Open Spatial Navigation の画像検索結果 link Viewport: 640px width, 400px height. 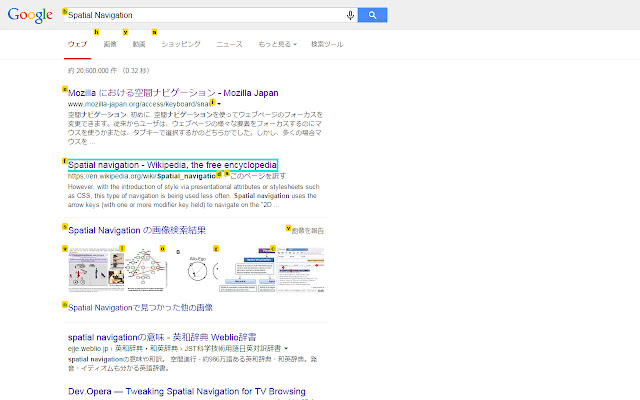[x=137, y=230]
